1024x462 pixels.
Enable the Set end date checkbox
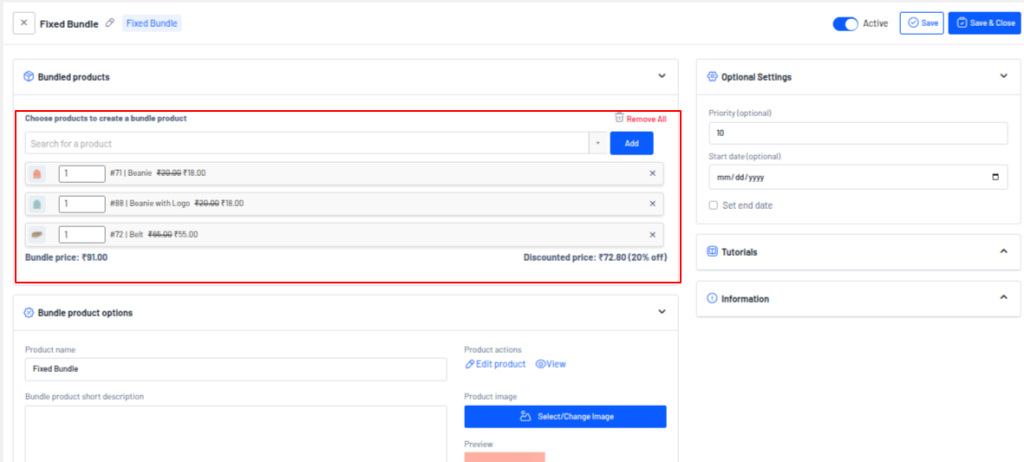[713, 205]
